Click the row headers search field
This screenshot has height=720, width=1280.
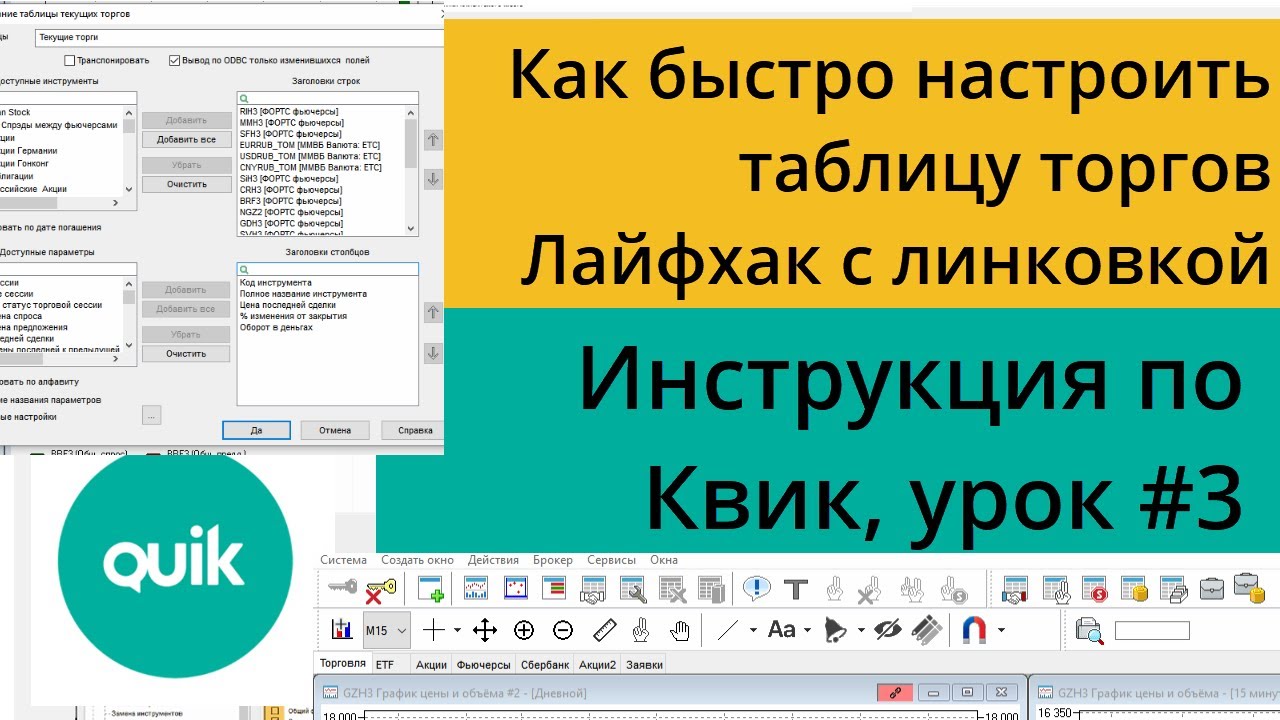(x=328, y=98)
